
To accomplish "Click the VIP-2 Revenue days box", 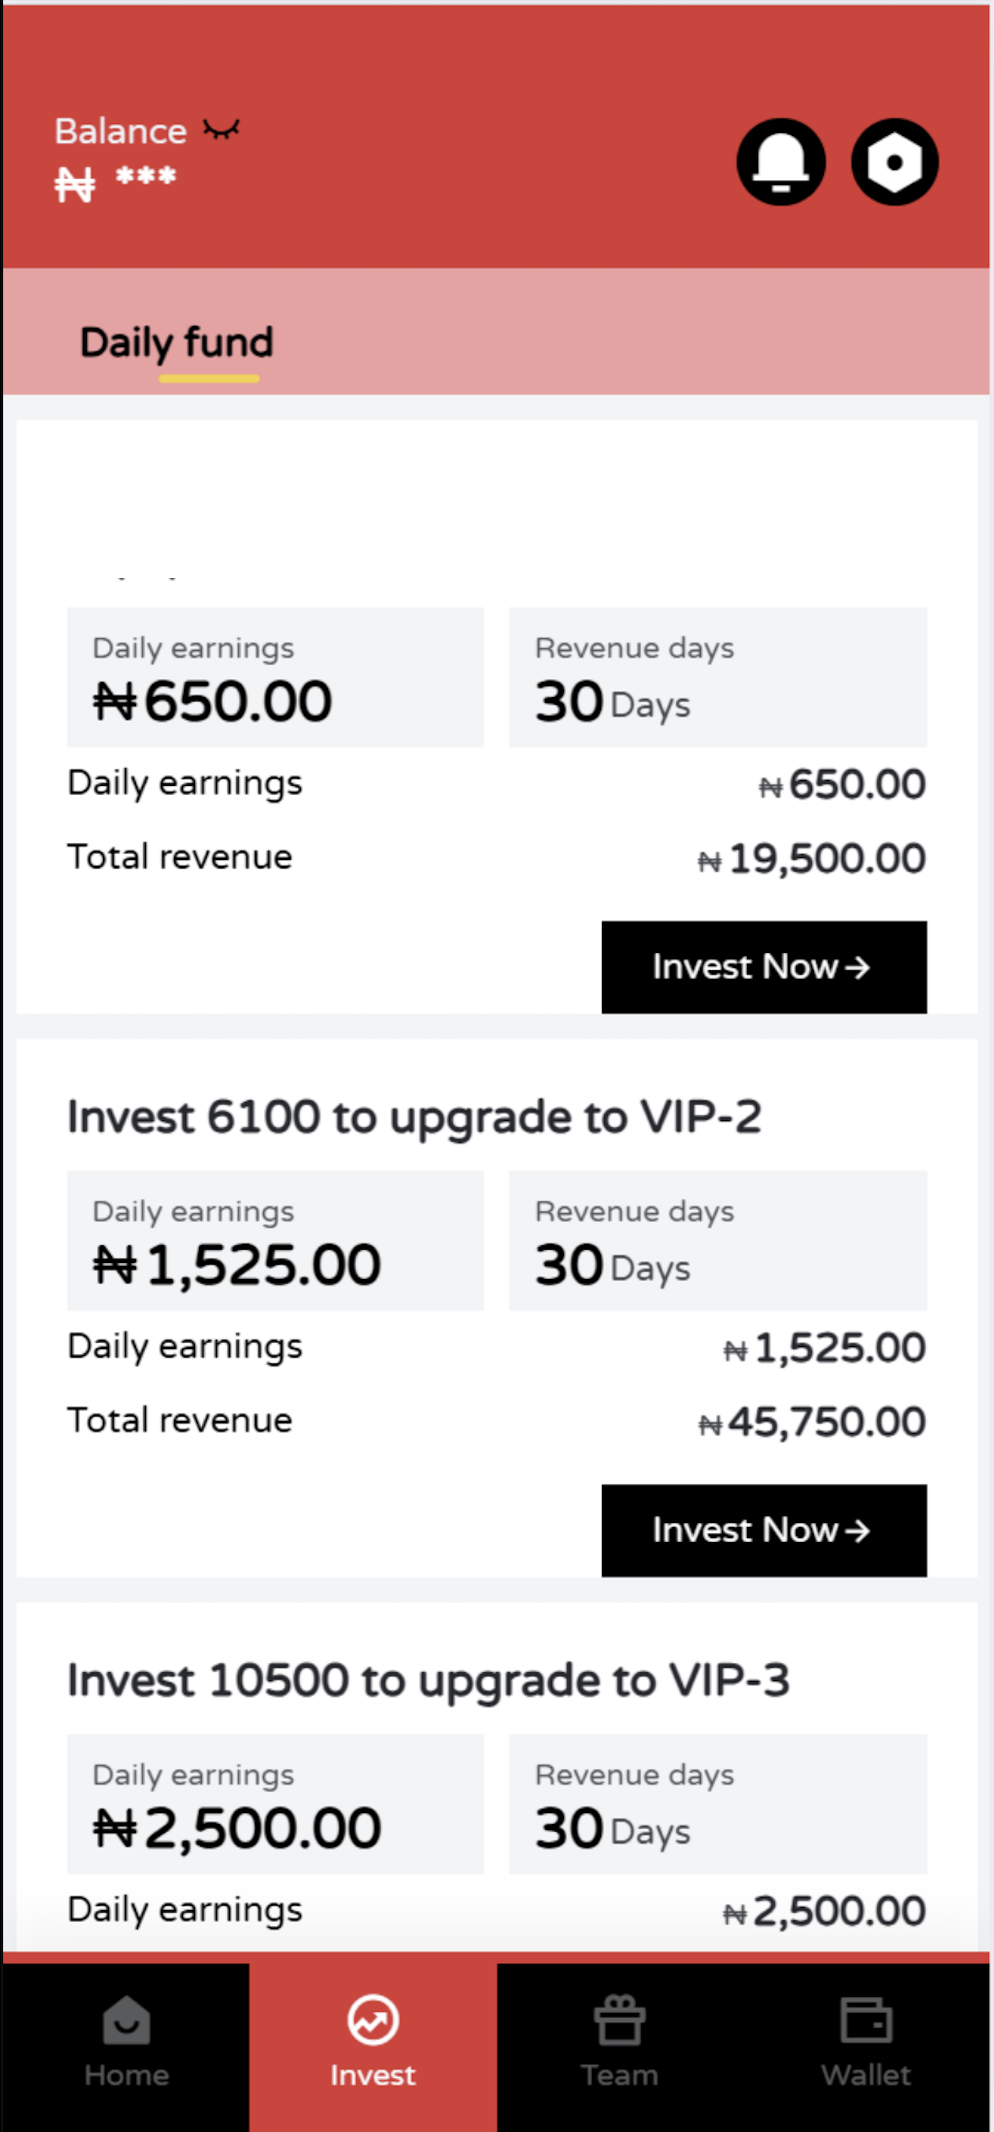I will point(717,1241).
